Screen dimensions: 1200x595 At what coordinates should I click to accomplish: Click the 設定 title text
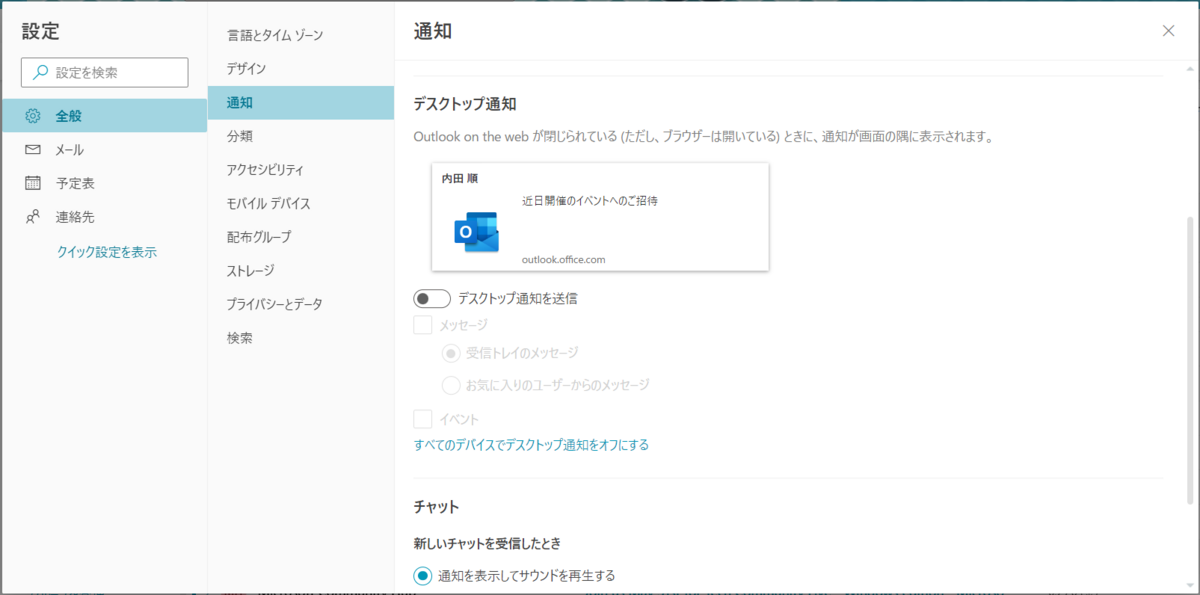[41, 31]
